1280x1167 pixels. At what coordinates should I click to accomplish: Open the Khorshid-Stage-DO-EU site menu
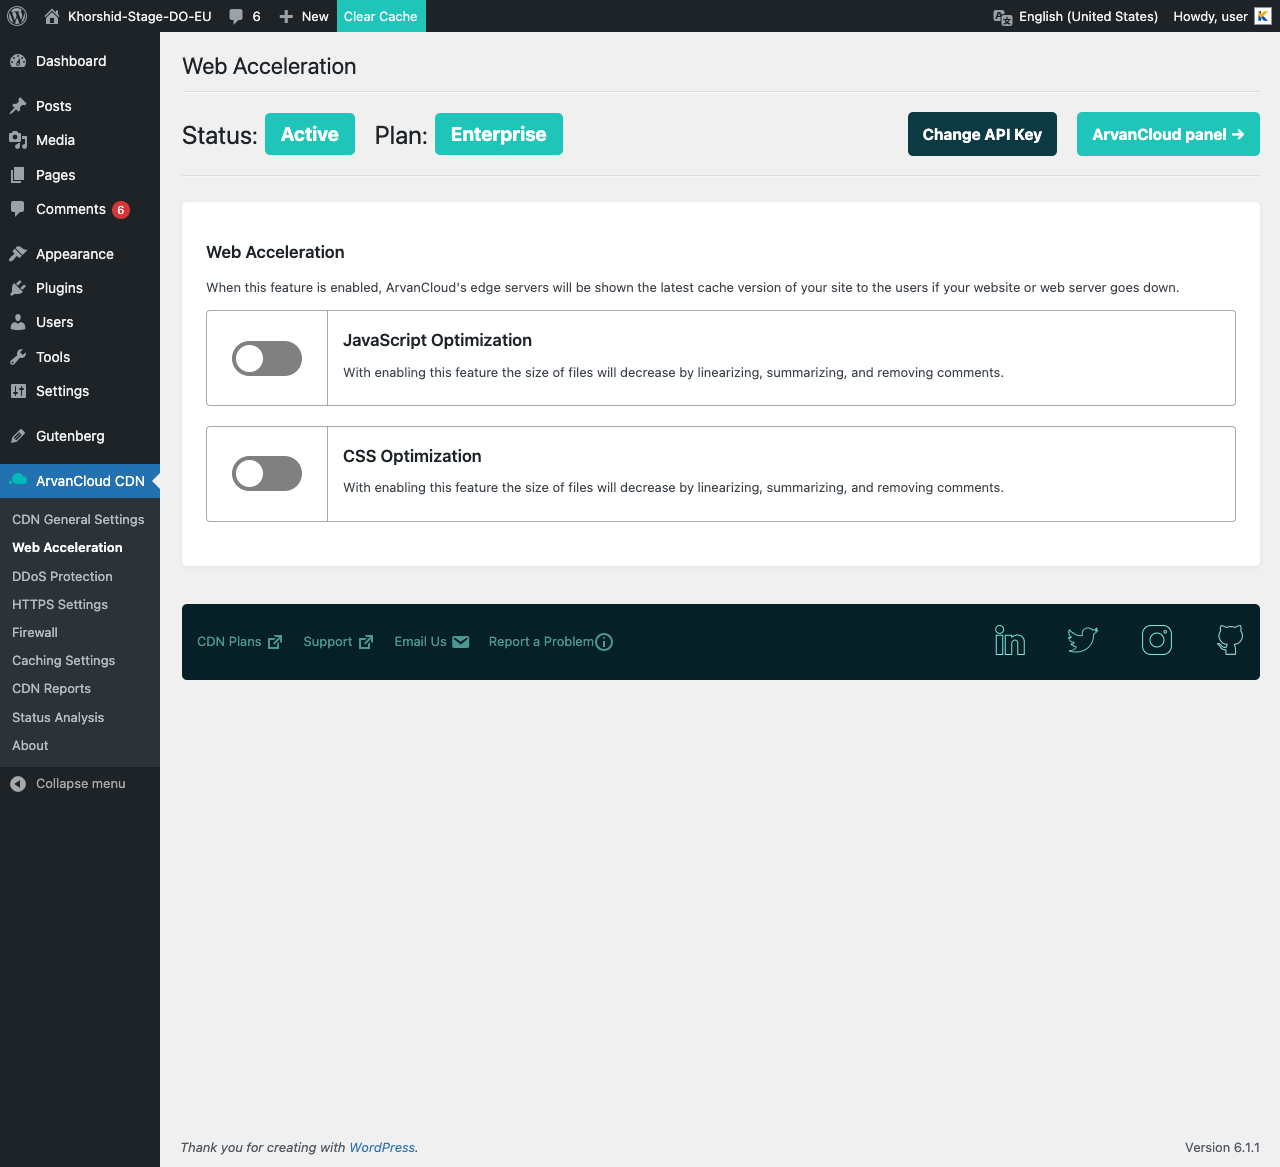128,16
